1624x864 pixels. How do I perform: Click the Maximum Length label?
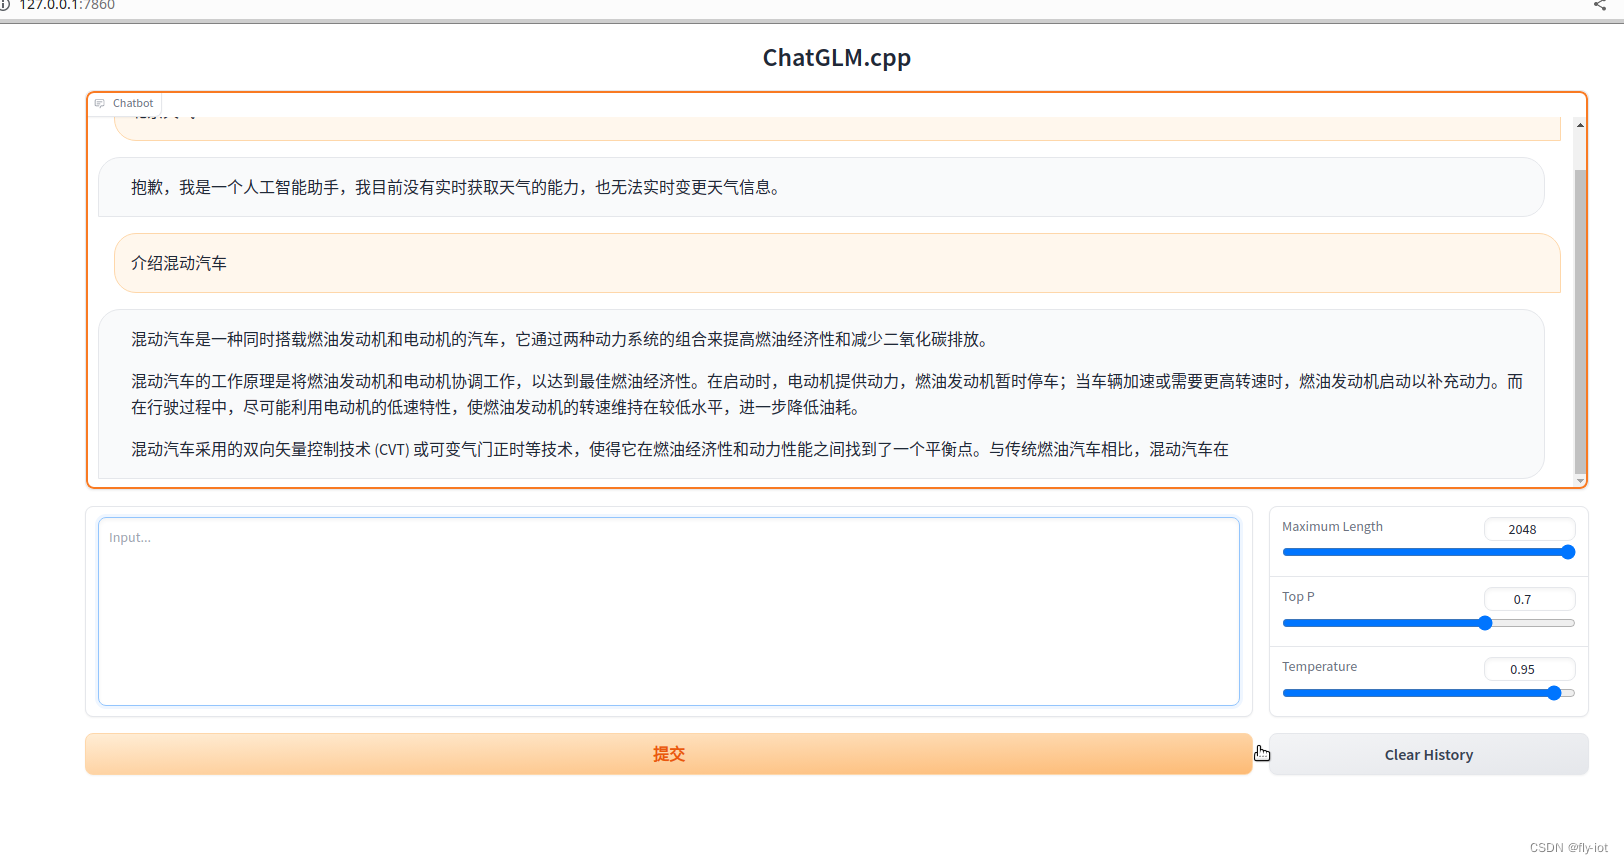coord(1332,527)
